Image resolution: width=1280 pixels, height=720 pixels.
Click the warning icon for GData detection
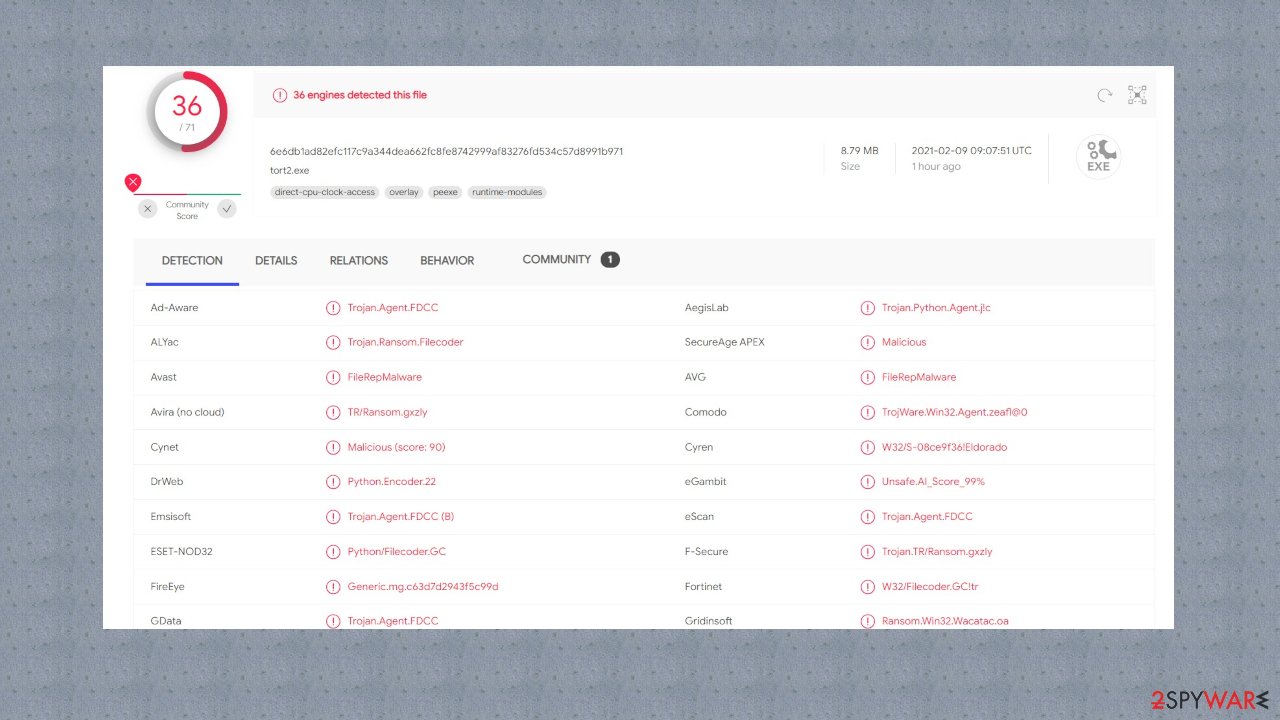(333, 621)
